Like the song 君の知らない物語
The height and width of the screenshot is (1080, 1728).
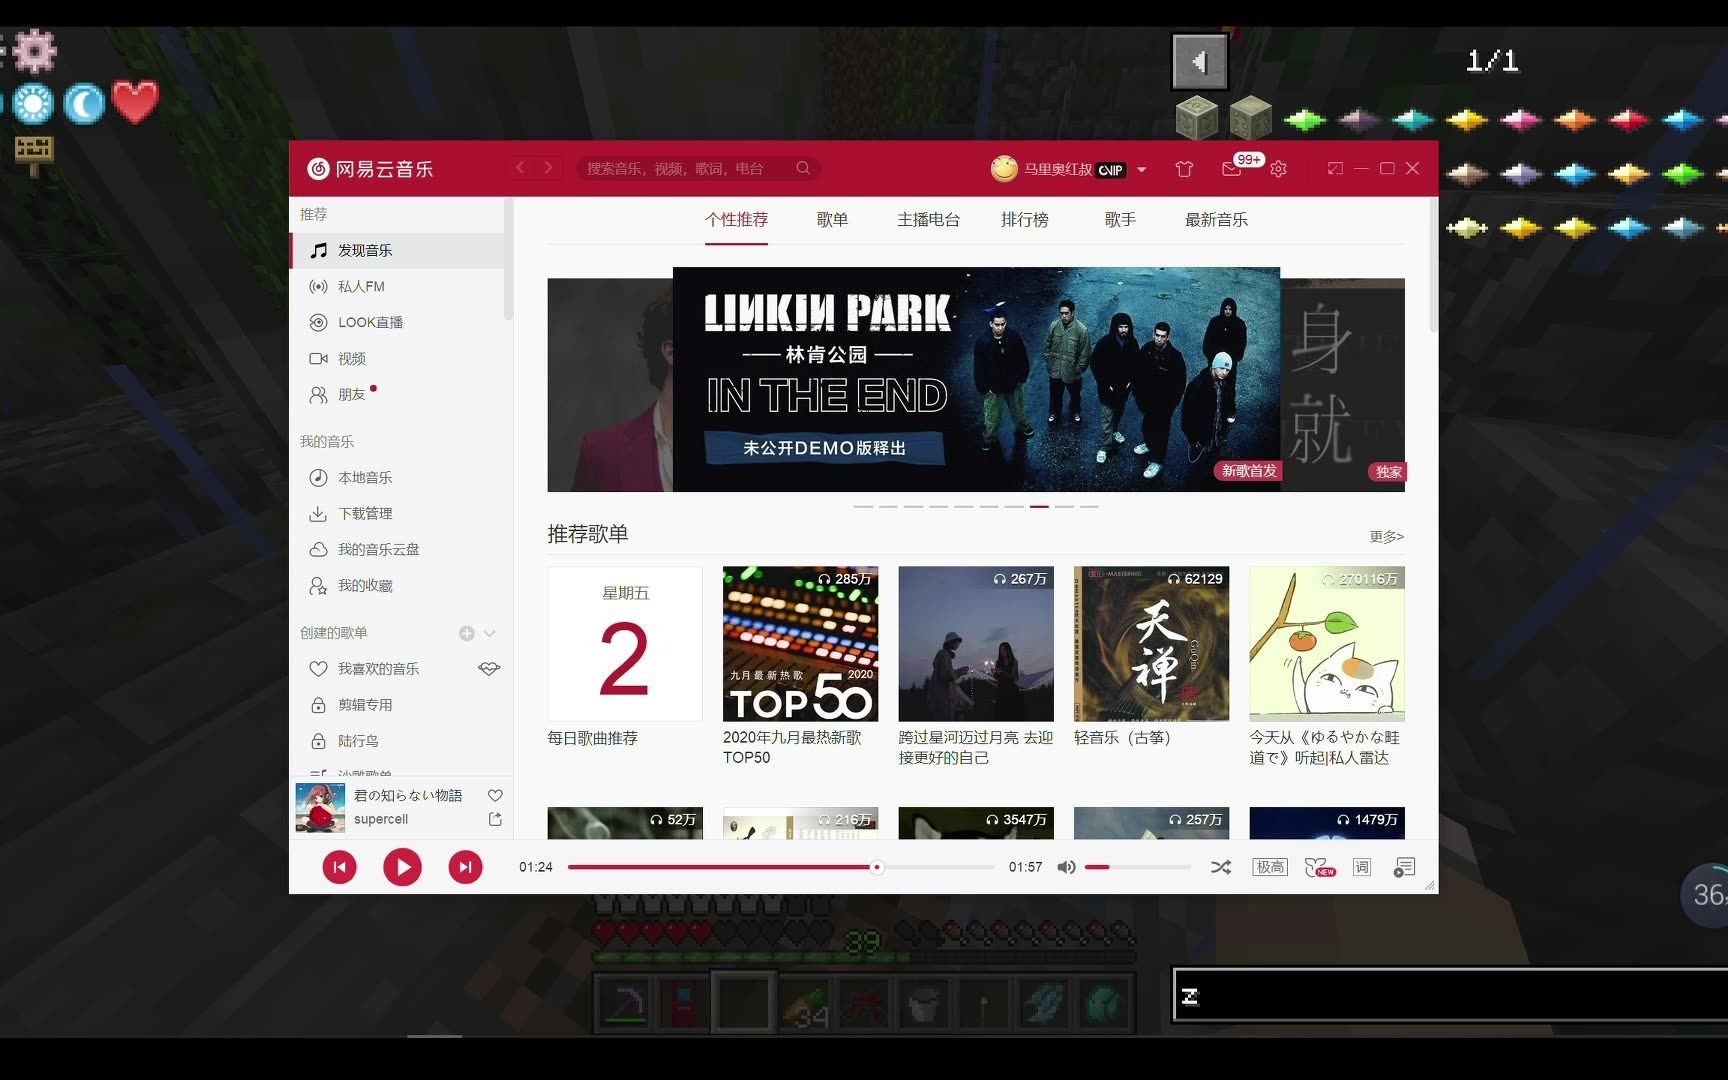(x=495, y=795)
